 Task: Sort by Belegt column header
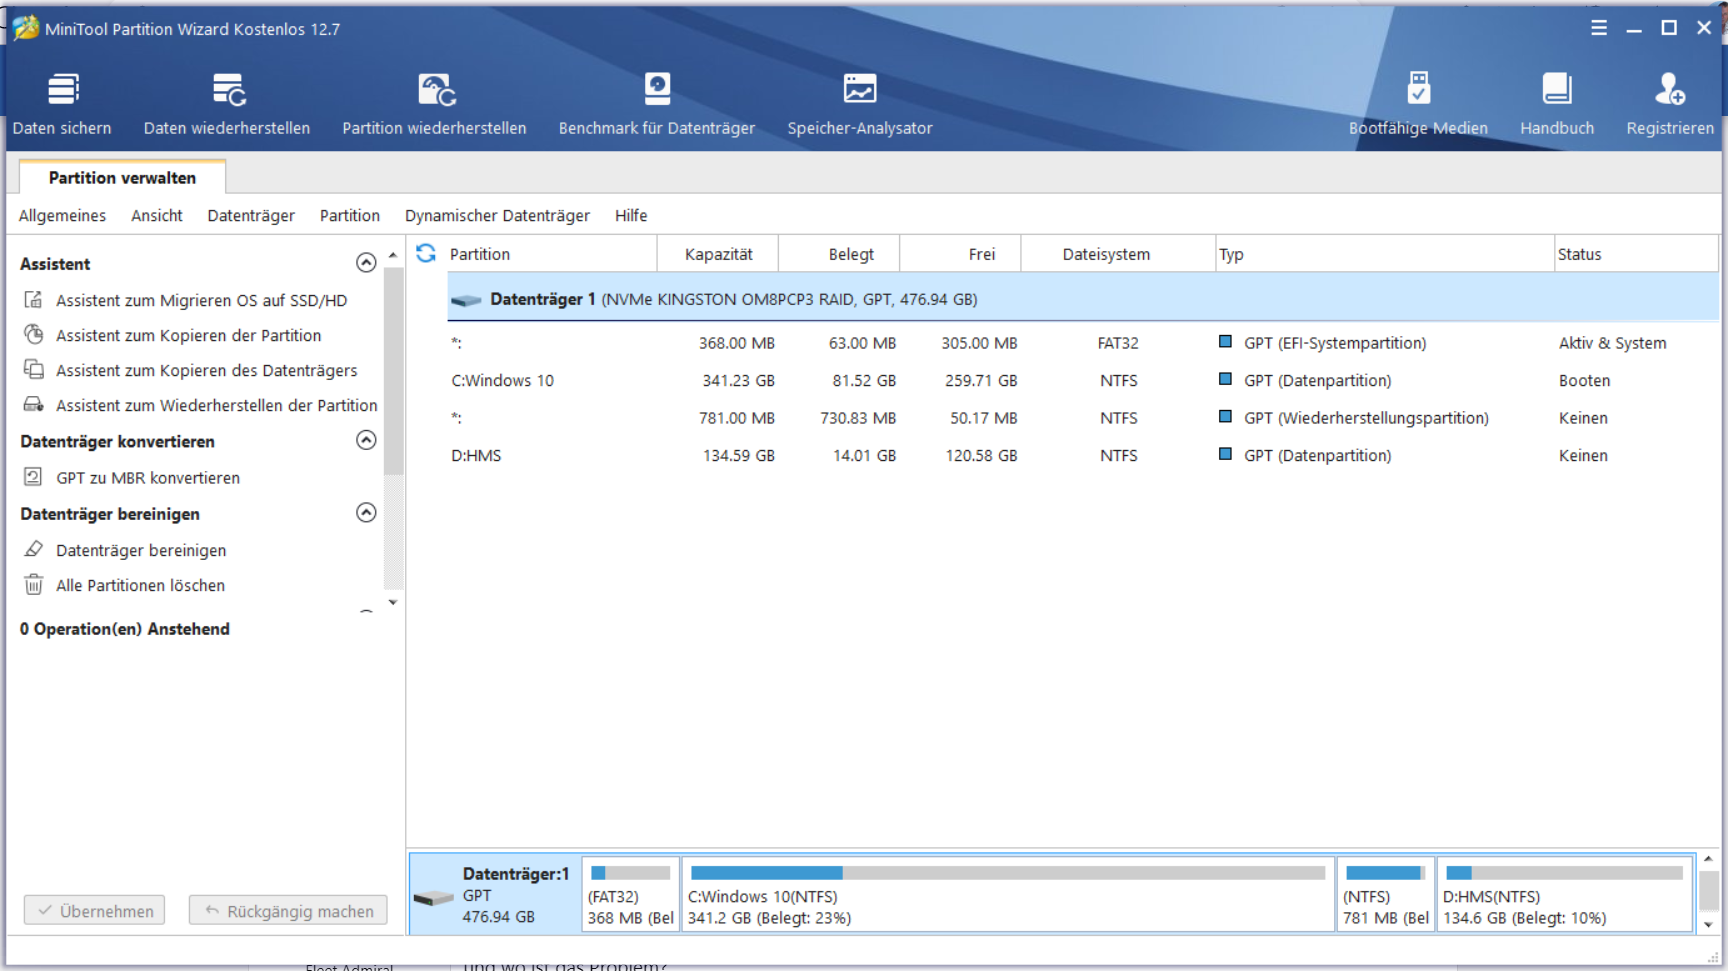tap(840, 254)
